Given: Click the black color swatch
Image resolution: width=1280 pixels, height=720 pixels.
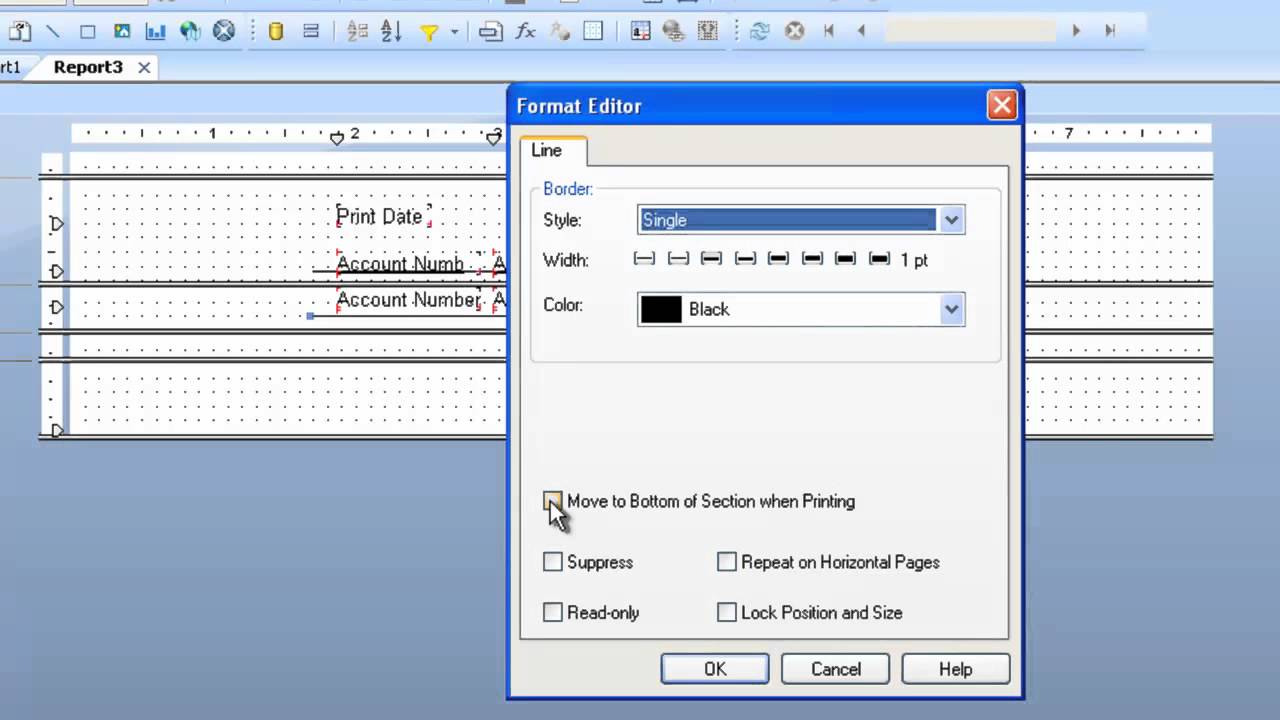Looking at the screenshot, I should tap(661, 310).
